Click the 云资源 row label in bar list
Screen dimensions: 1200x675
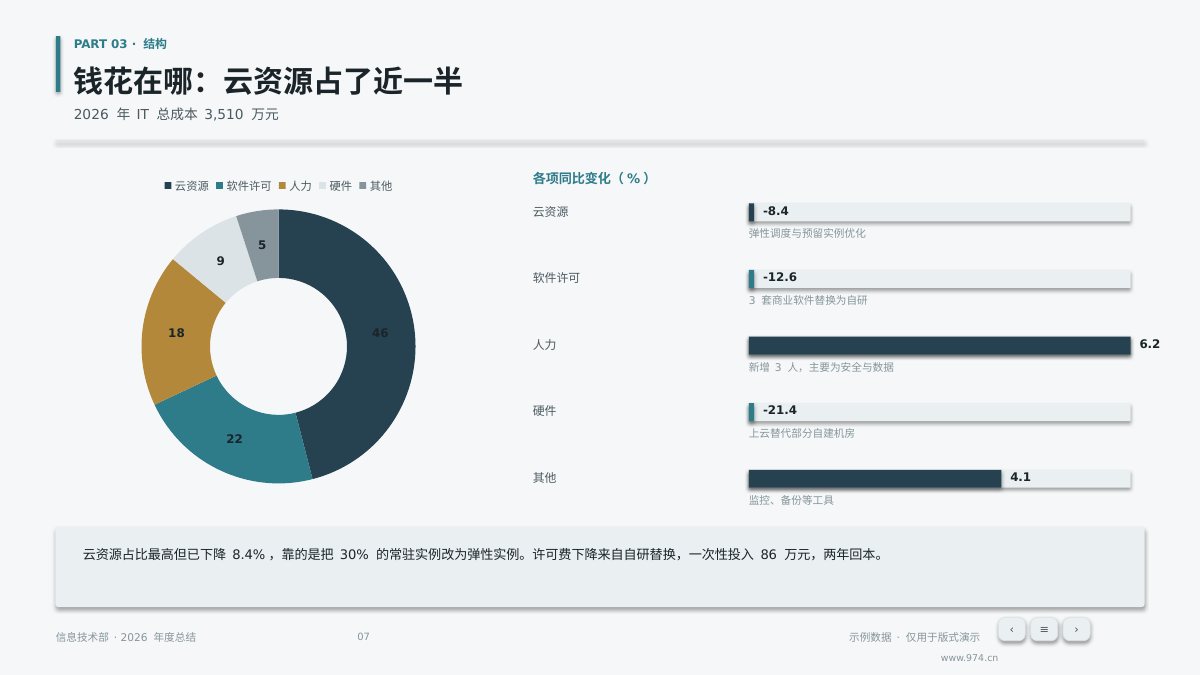(x=550, y=212)
